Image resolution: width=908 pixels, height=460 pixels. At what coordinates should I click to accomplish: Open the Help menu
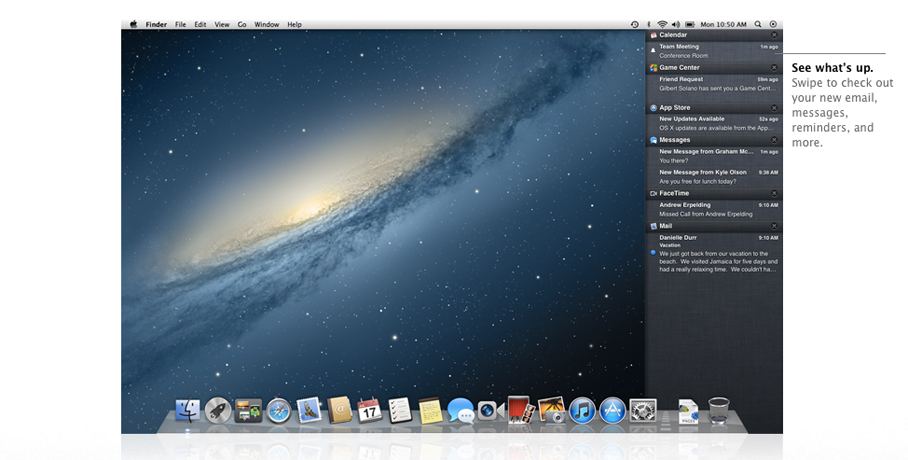[x=294, y=24]
